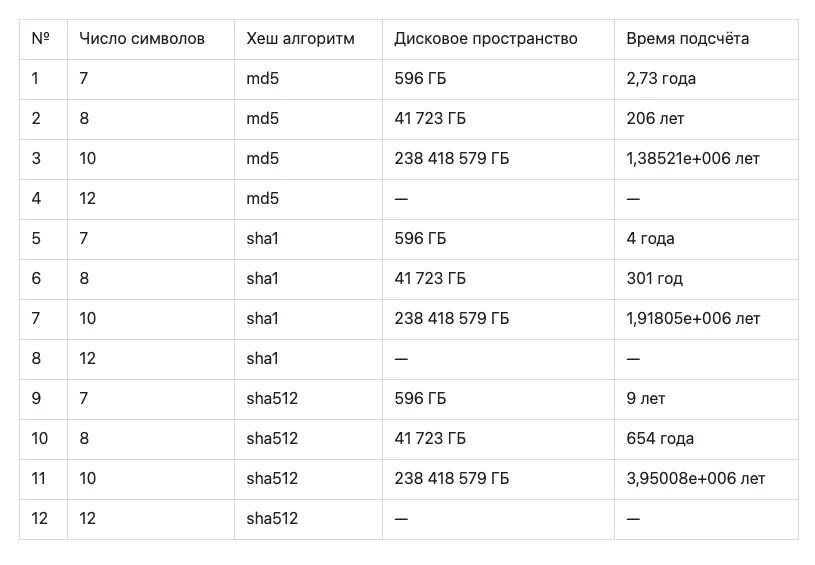Select "41 723 ГБ" in row 10

coord(430,439)
